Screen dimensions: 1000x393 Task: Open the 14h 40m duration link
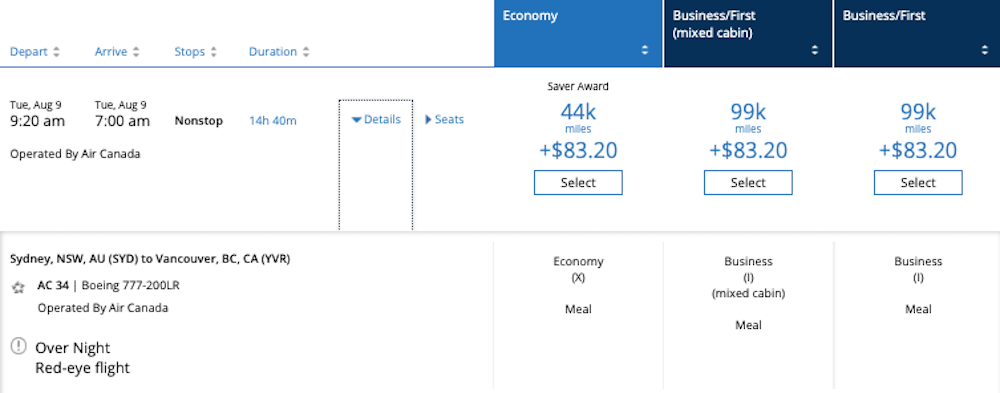[272, 121]
